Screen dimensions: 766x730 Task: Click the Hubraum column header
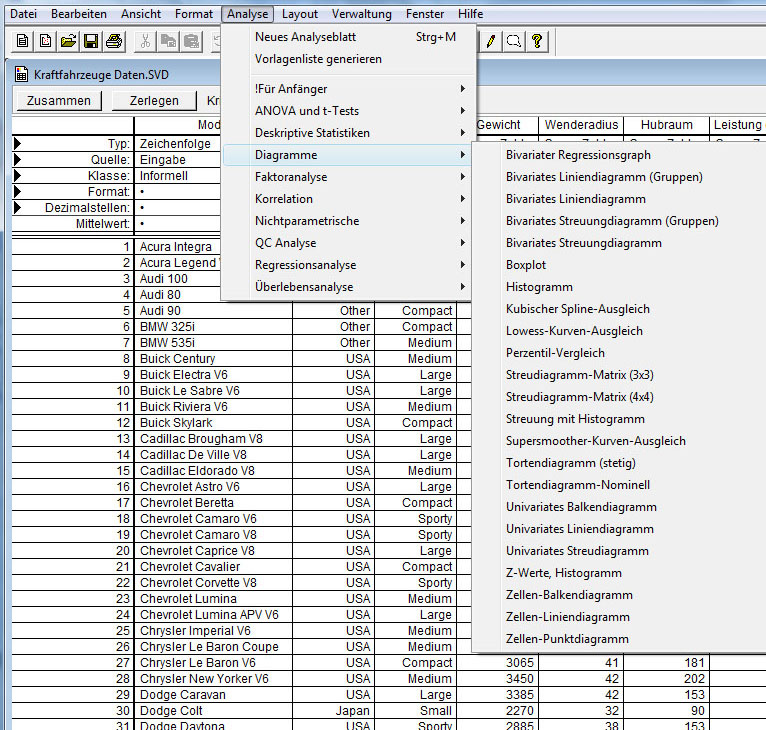[666, 125]
